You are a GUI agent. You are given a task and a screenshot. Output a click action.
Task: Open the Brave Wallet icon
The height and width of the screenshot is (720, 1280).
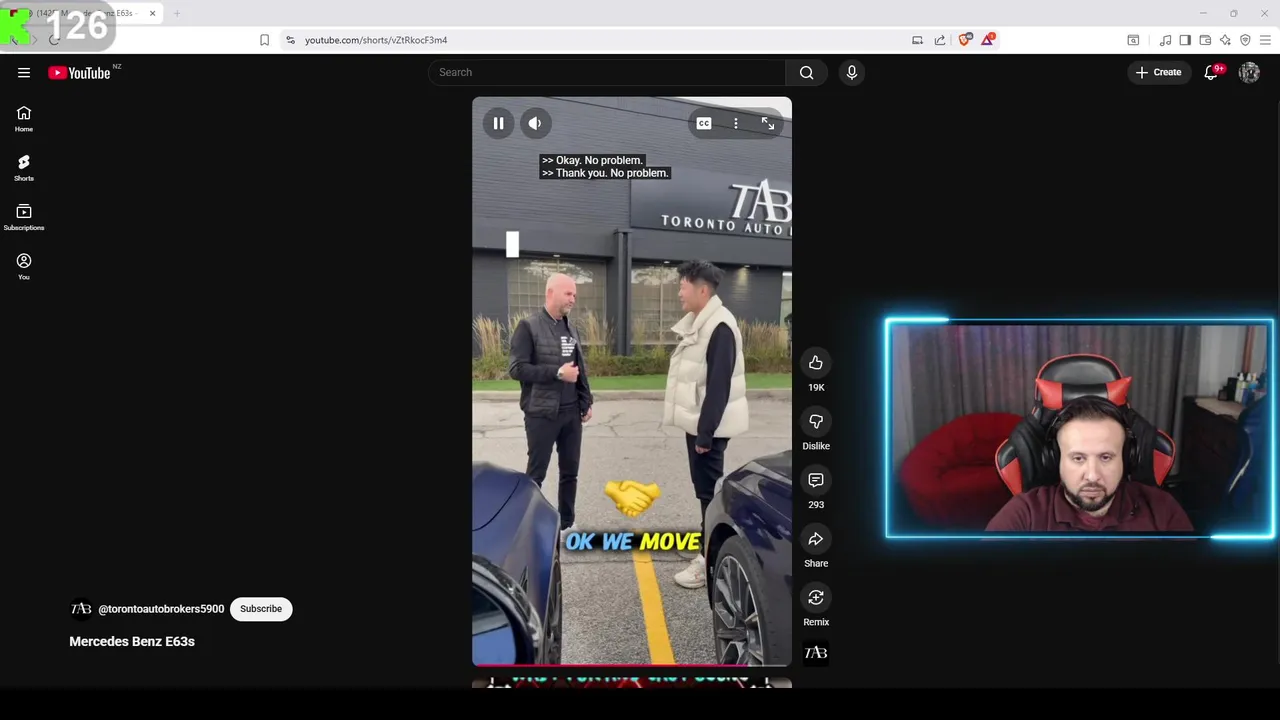point(1205,40)
